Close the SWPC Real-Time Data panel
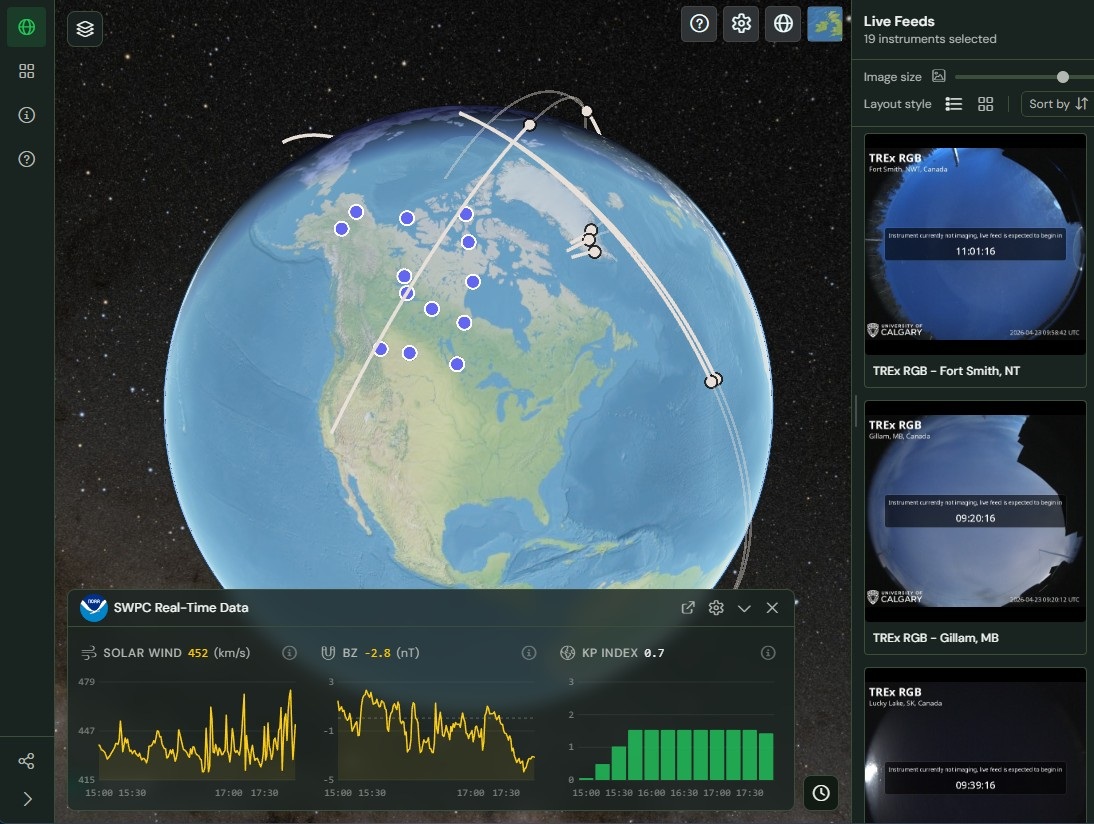Image resolution: width=1094 pixels, height=824 pixels. (x=772, y=608)
